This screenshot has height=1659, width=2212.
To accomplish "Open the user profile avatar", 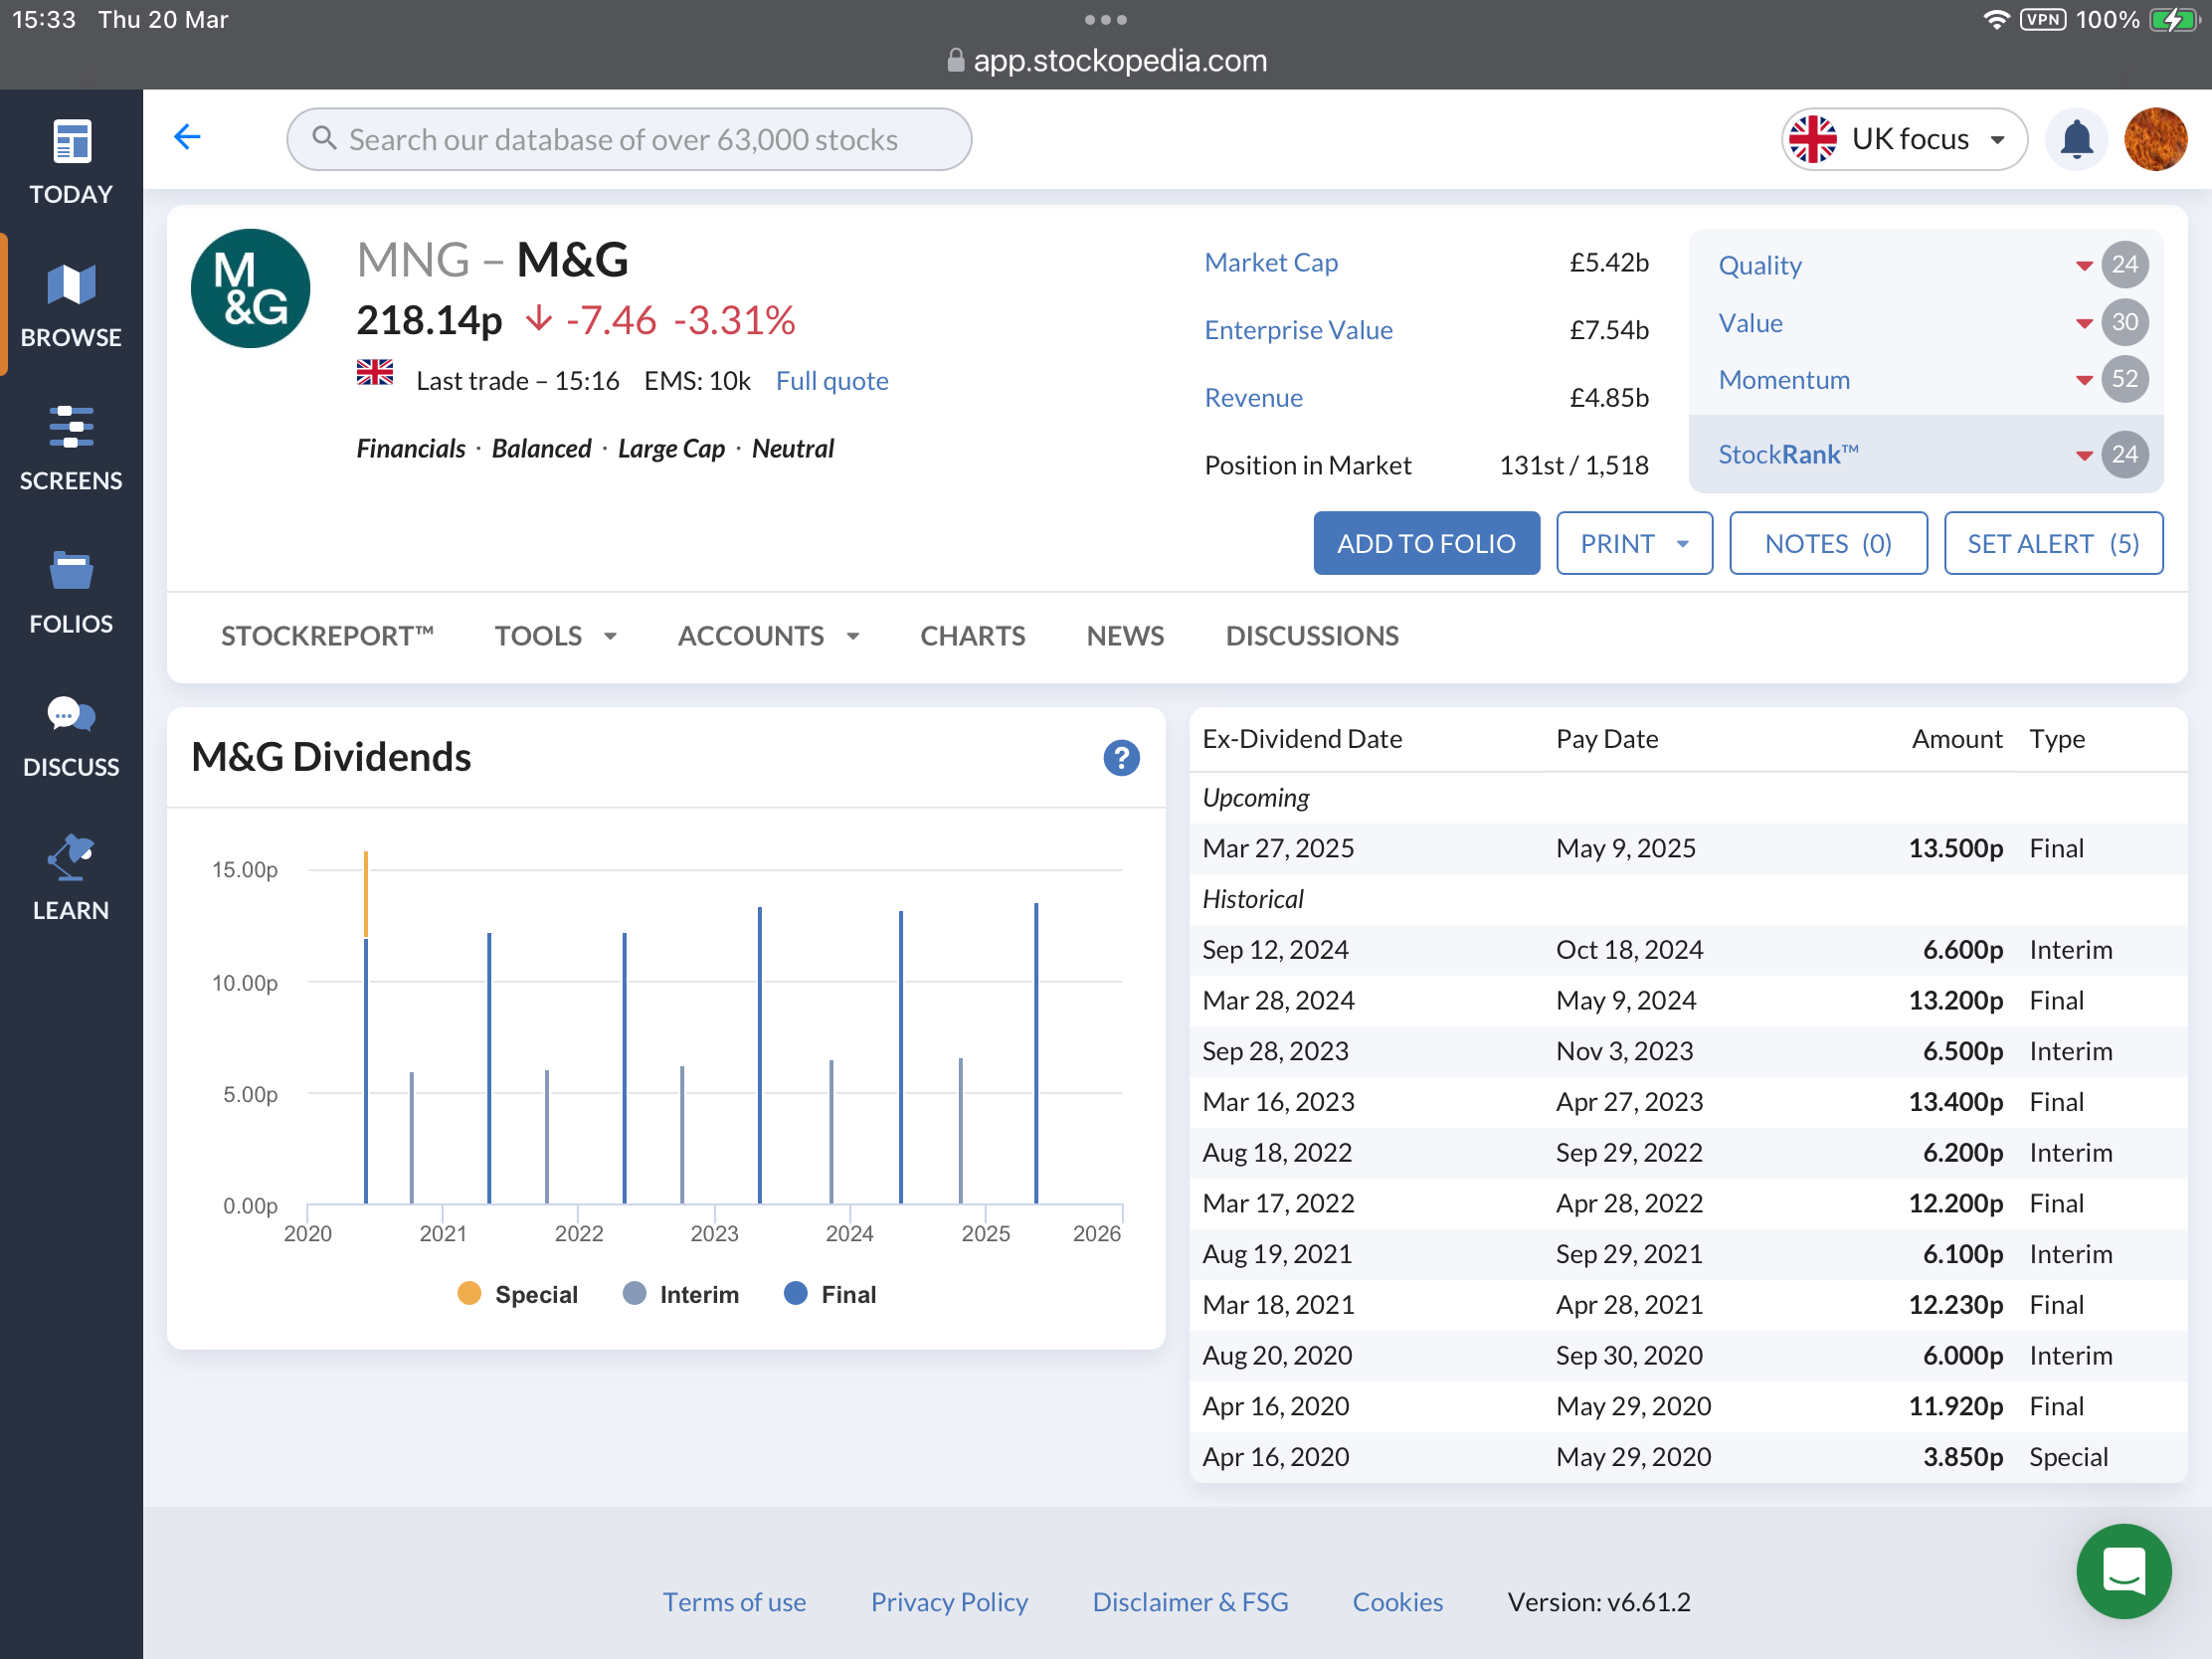I will click(2155, 139).
